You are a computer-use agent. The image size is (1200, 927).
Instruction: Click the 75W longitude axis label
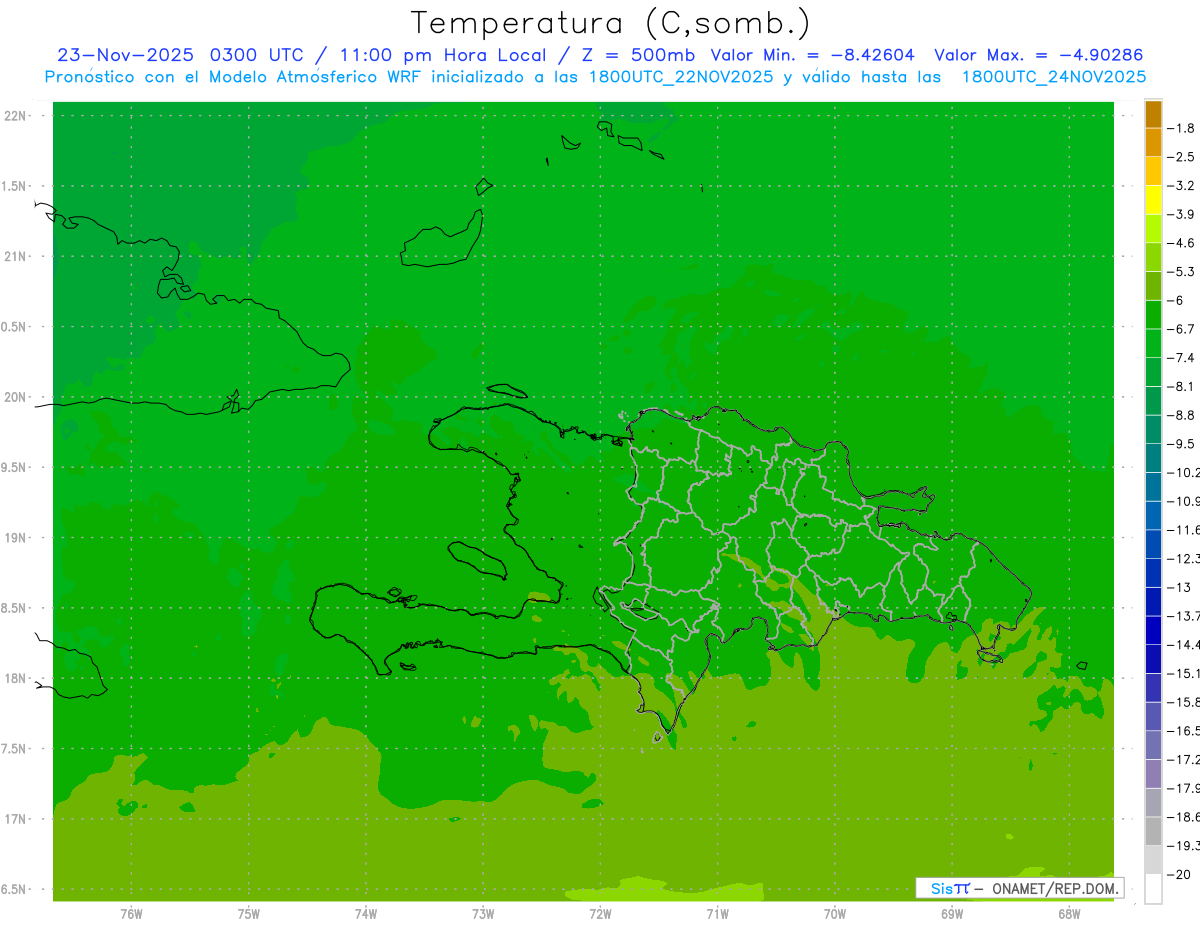248,914
